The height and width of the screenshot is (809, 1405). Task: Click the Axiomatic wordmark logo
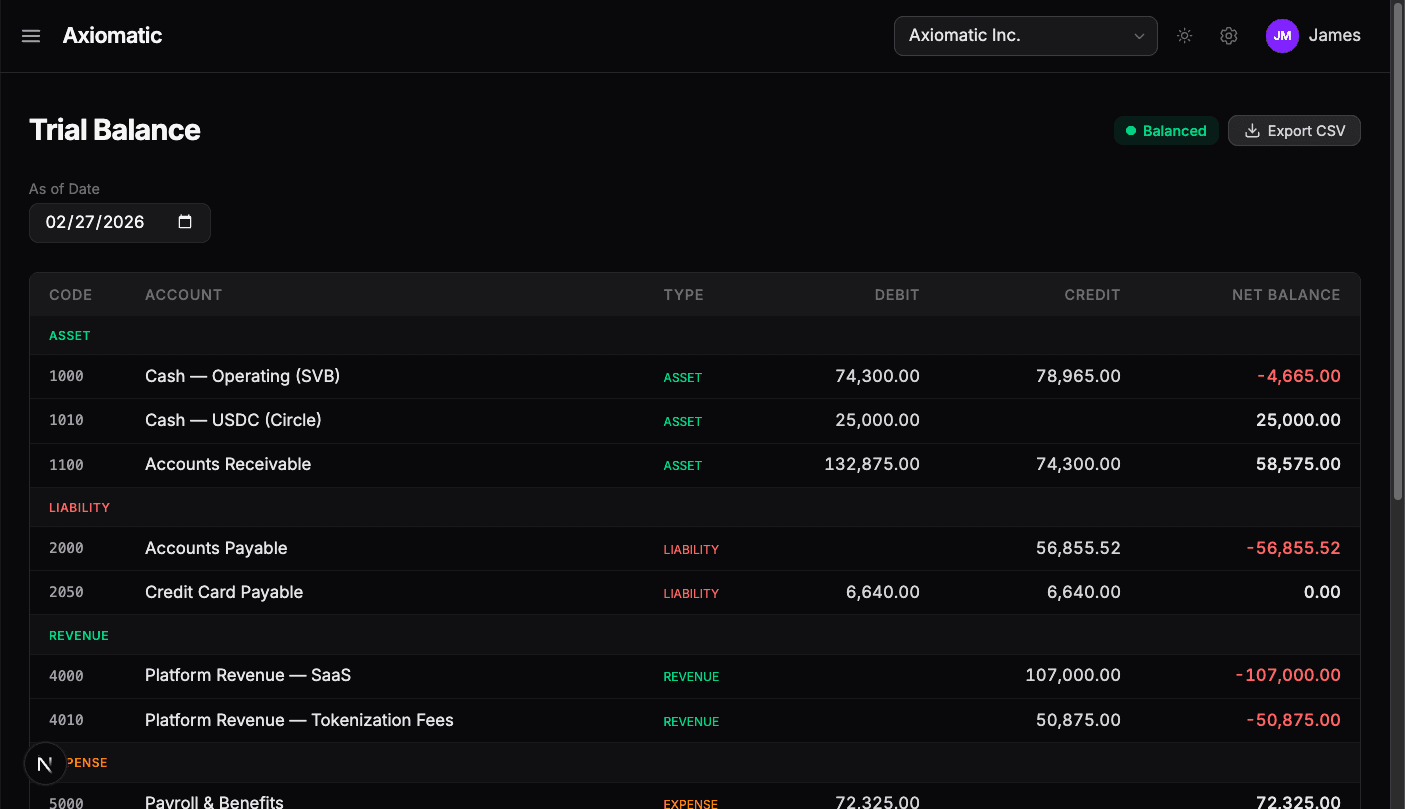coord(112,35)
